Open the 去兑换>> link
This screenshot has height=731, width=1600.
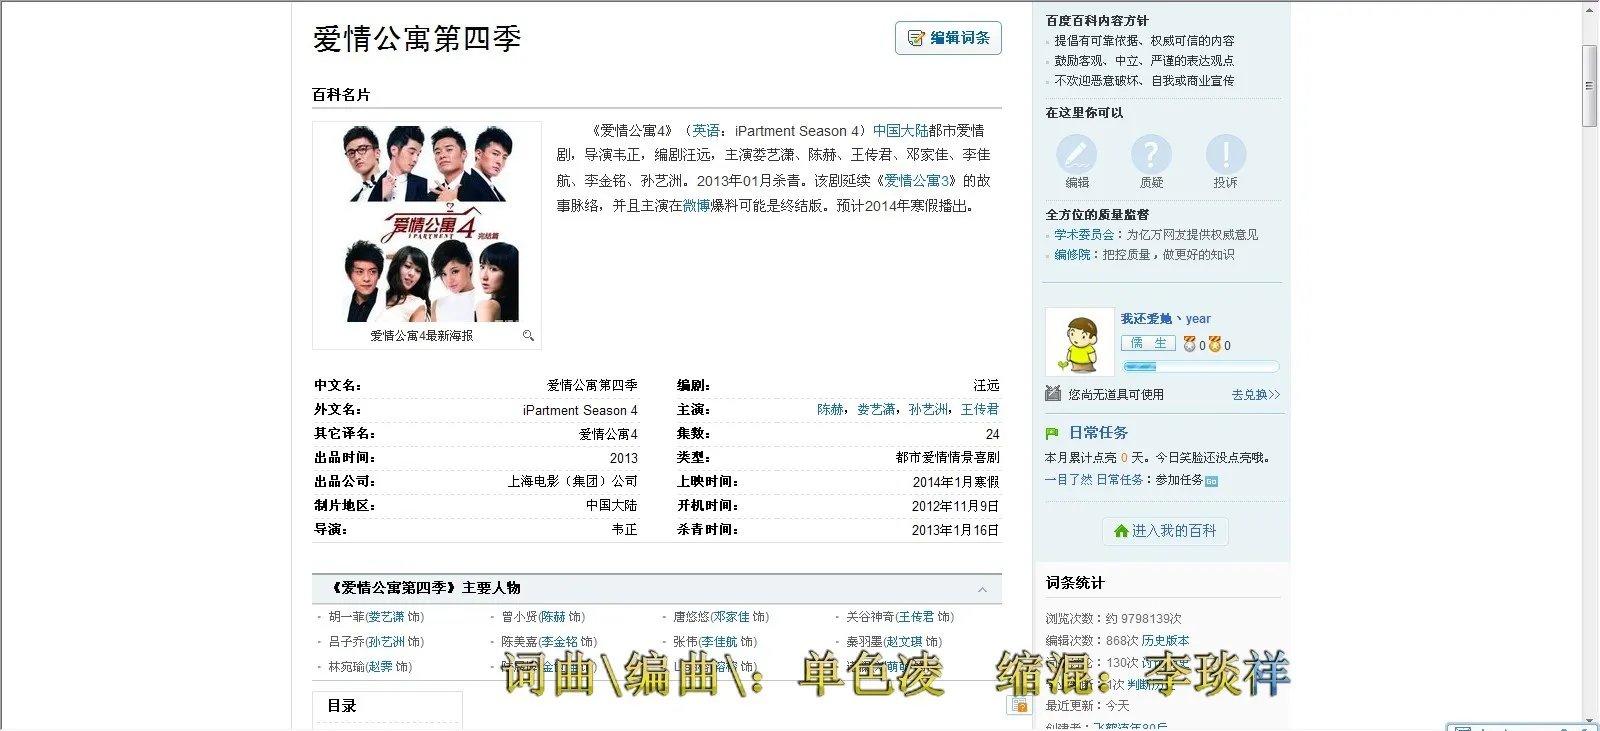click(x=1256, y=395)
